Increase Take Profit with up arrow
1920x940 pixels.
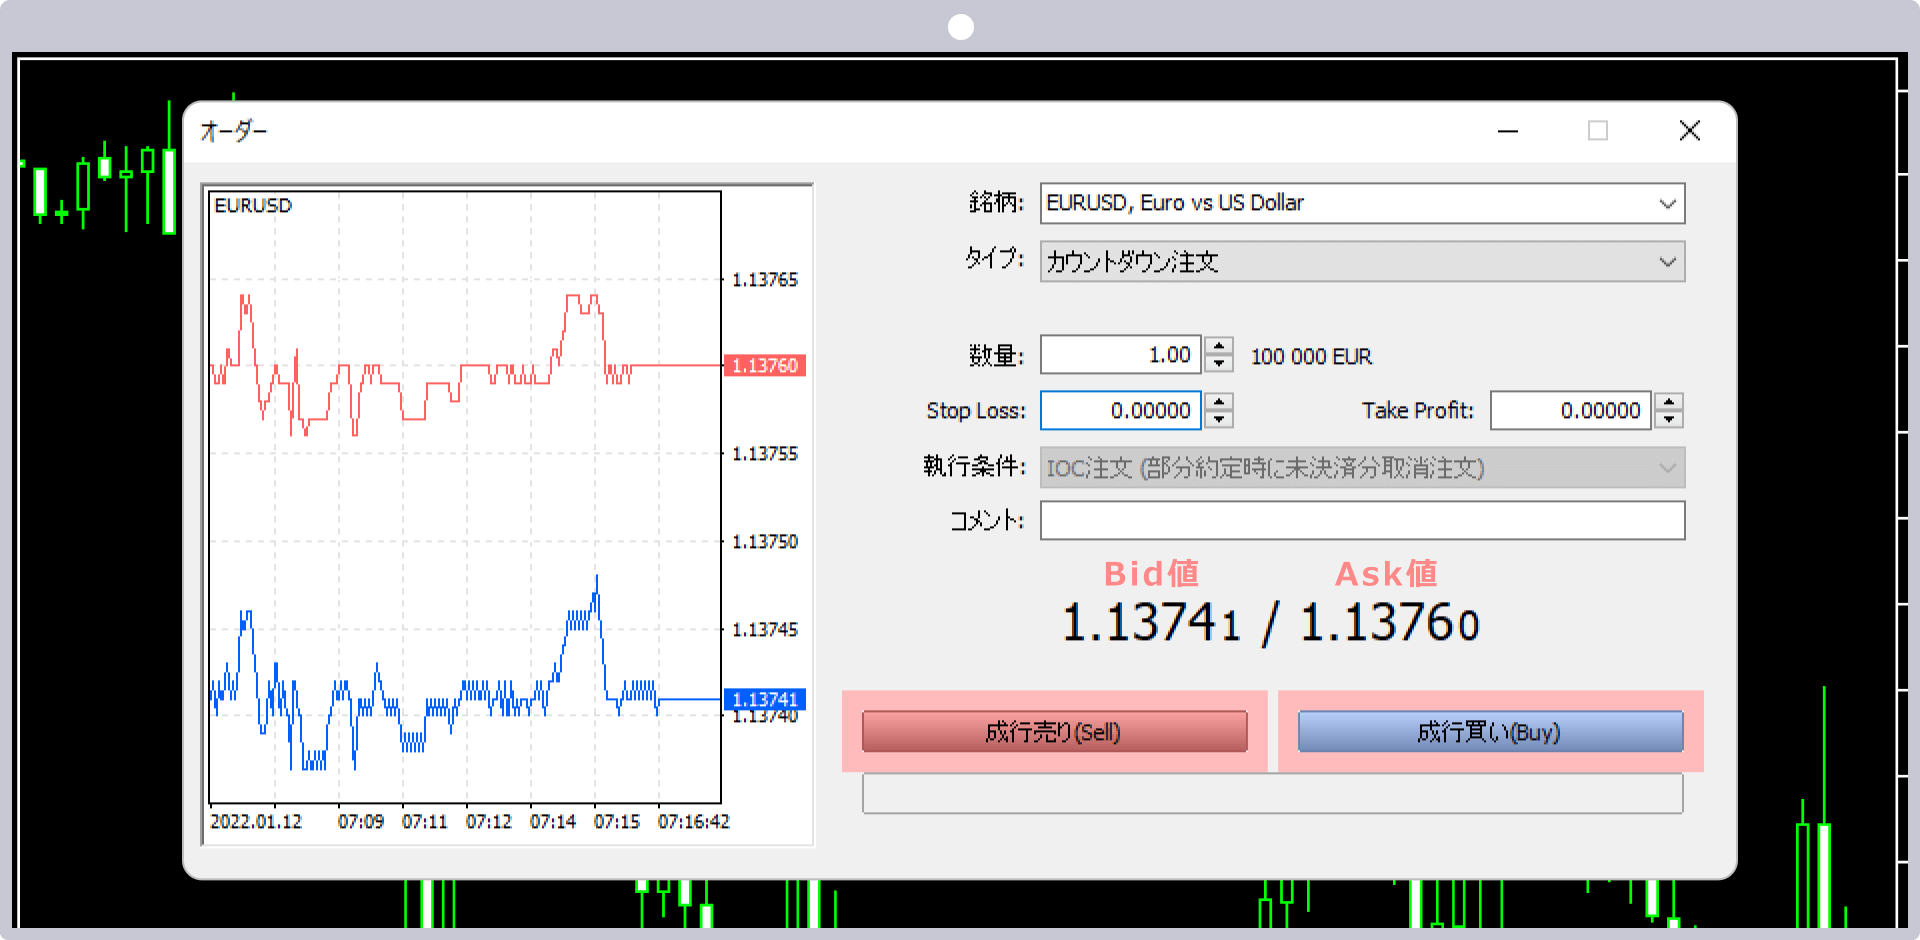click(x=1669, y=402)
